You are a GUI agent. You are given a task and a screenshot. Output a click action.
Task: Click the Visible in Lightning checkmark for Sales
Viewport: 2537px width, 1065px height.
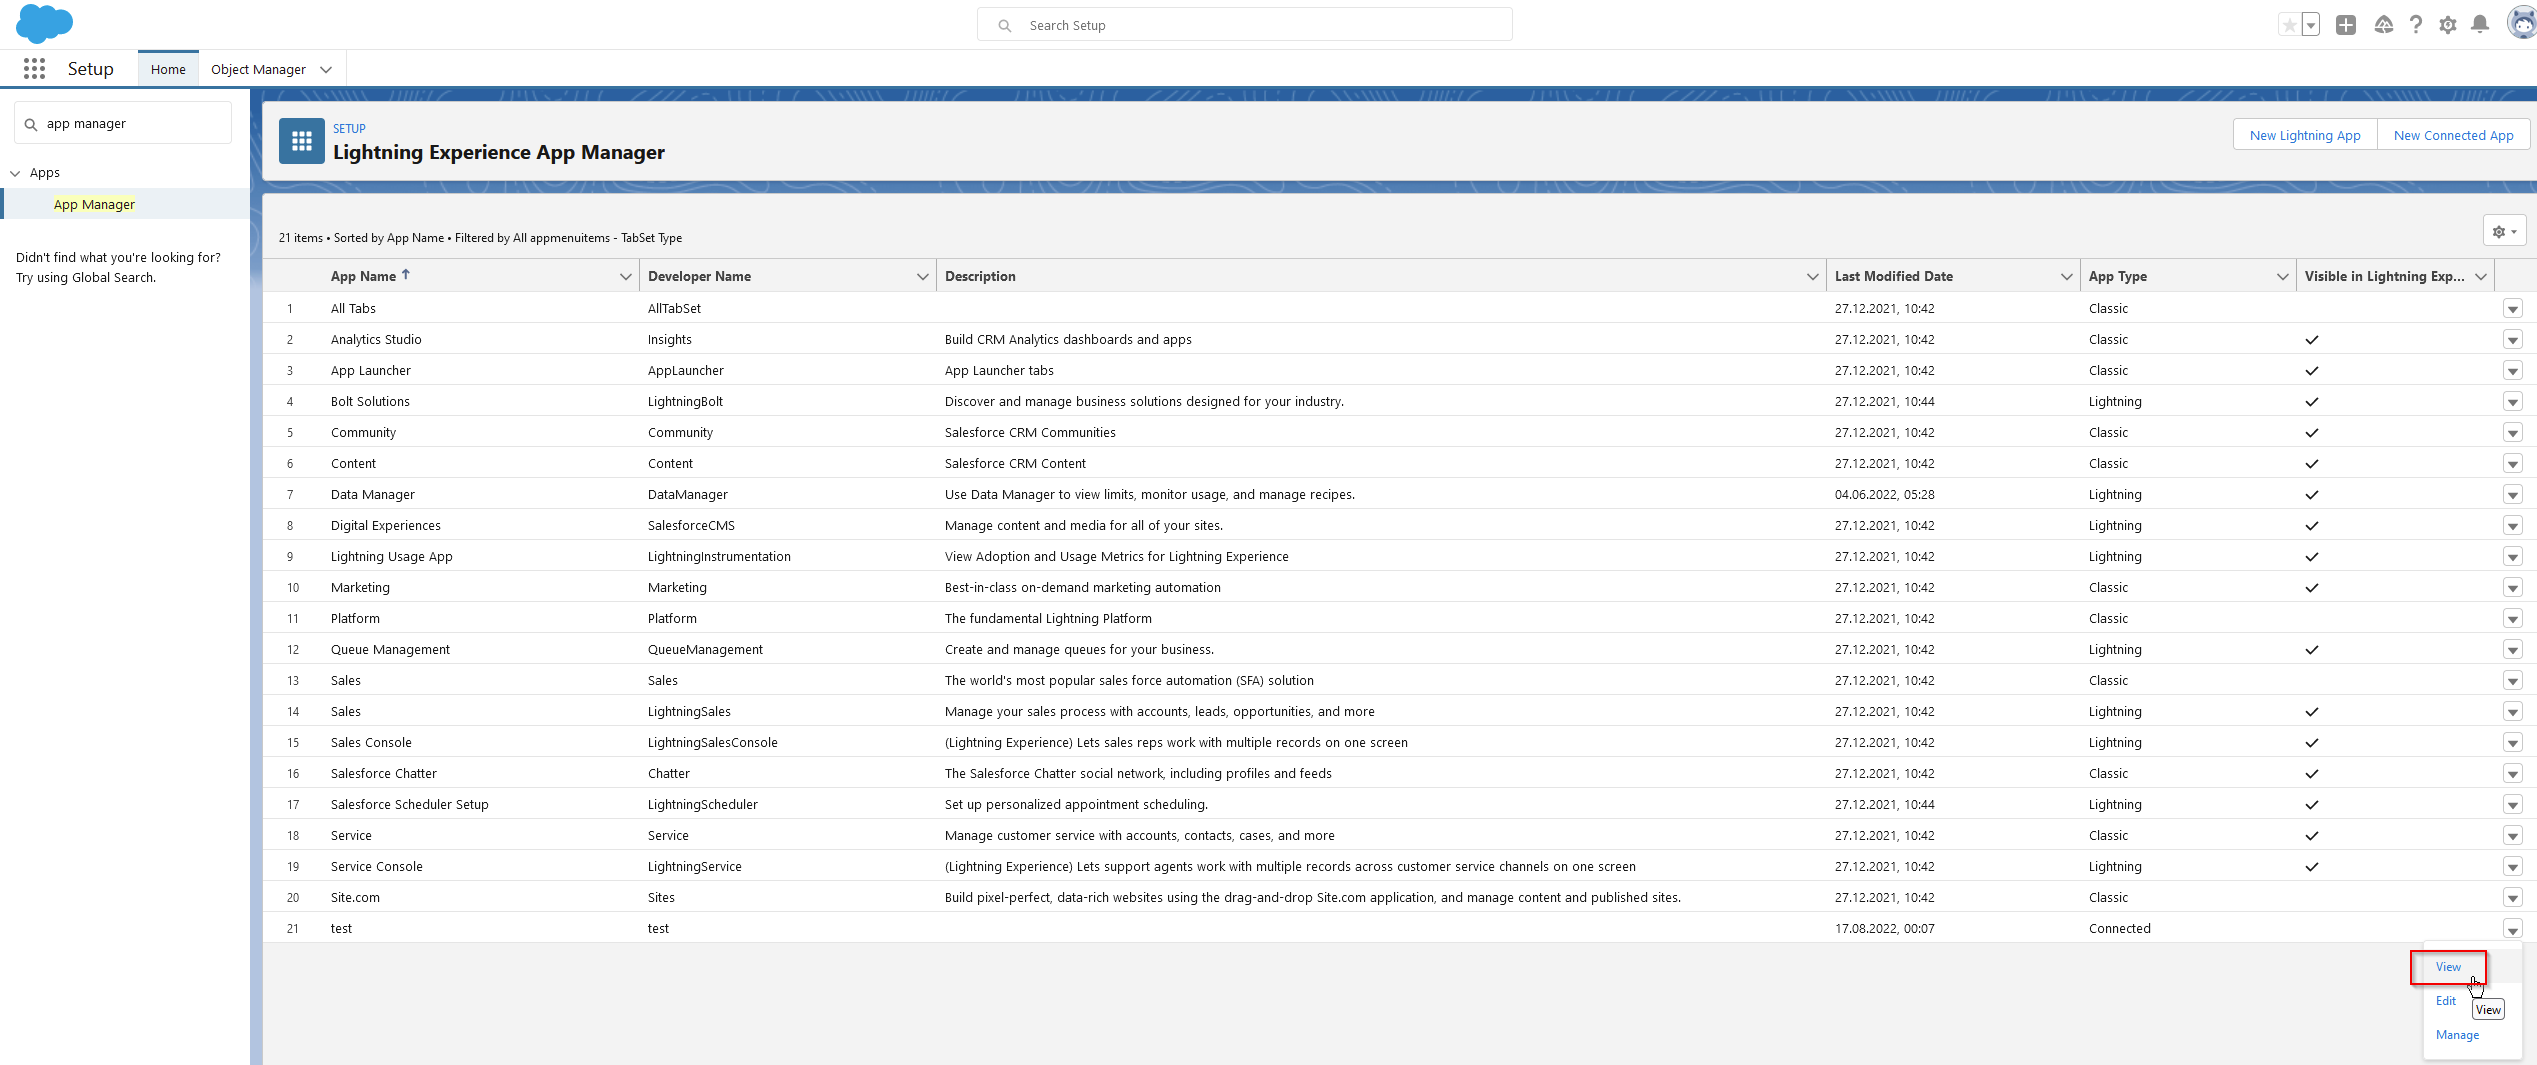(x=2311, y=712)
